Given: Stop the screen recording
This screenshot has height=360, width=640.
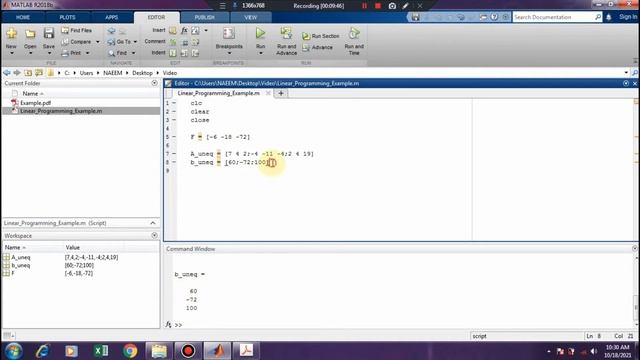Looking at the screenshot, I should [x=378, y=6].
